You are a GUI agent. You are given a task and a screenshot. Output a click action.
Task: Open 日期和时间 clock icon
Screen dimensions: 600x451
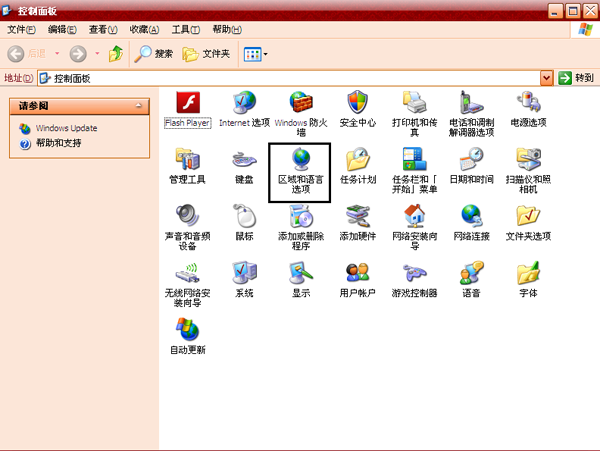coord(471,159)
